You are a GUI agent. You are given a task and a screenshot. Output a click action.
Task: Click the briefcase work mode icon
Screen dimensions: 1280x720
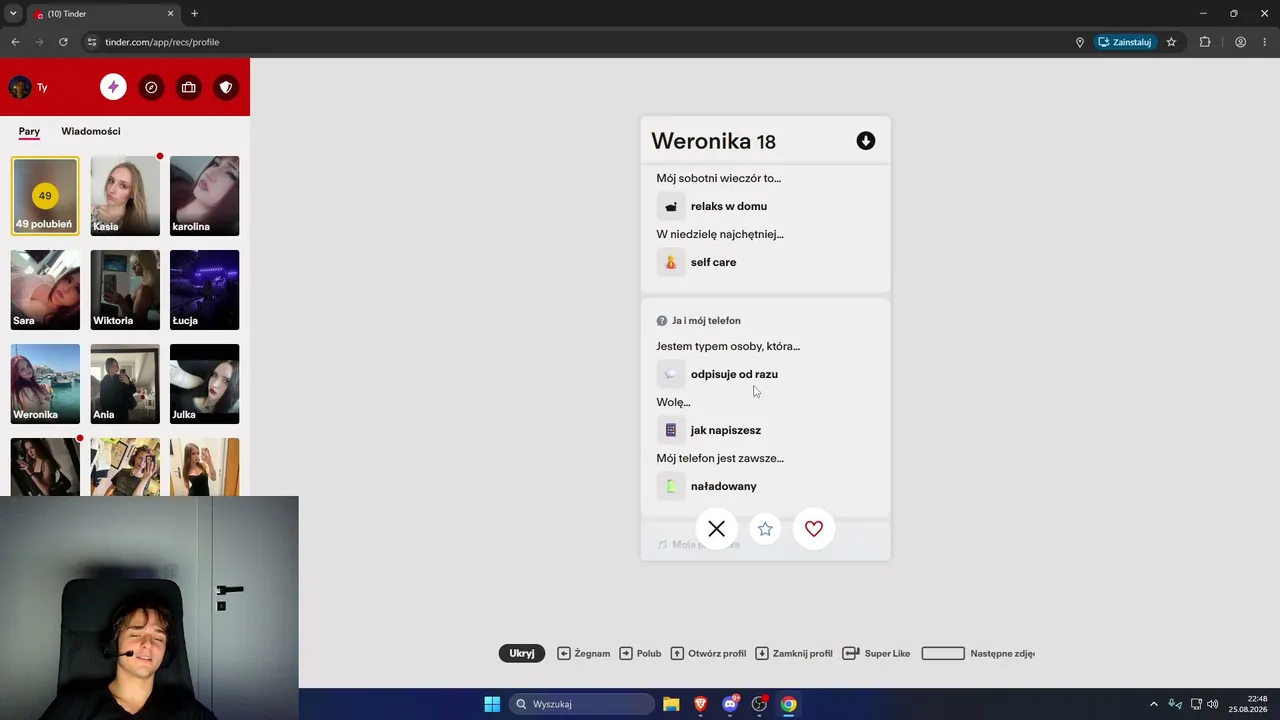pos(188,87)
